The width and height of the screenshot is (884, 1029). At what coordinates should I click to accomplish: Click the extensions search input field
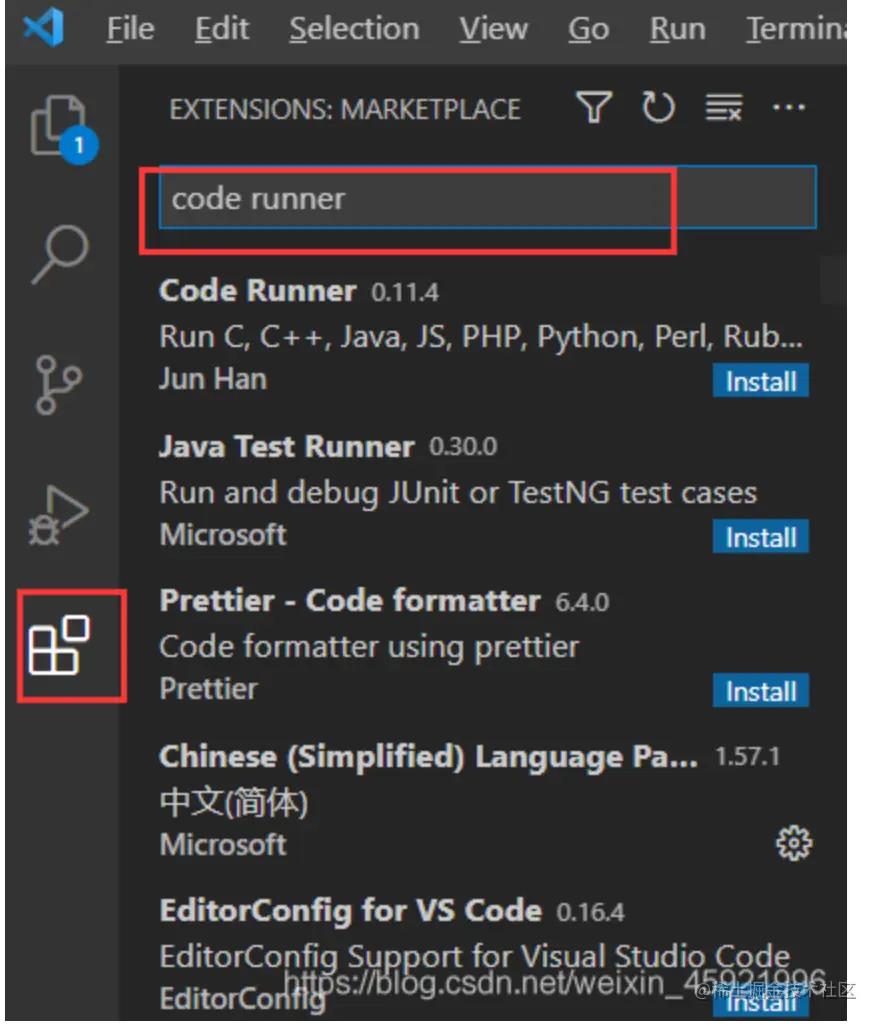pos(480,198)
